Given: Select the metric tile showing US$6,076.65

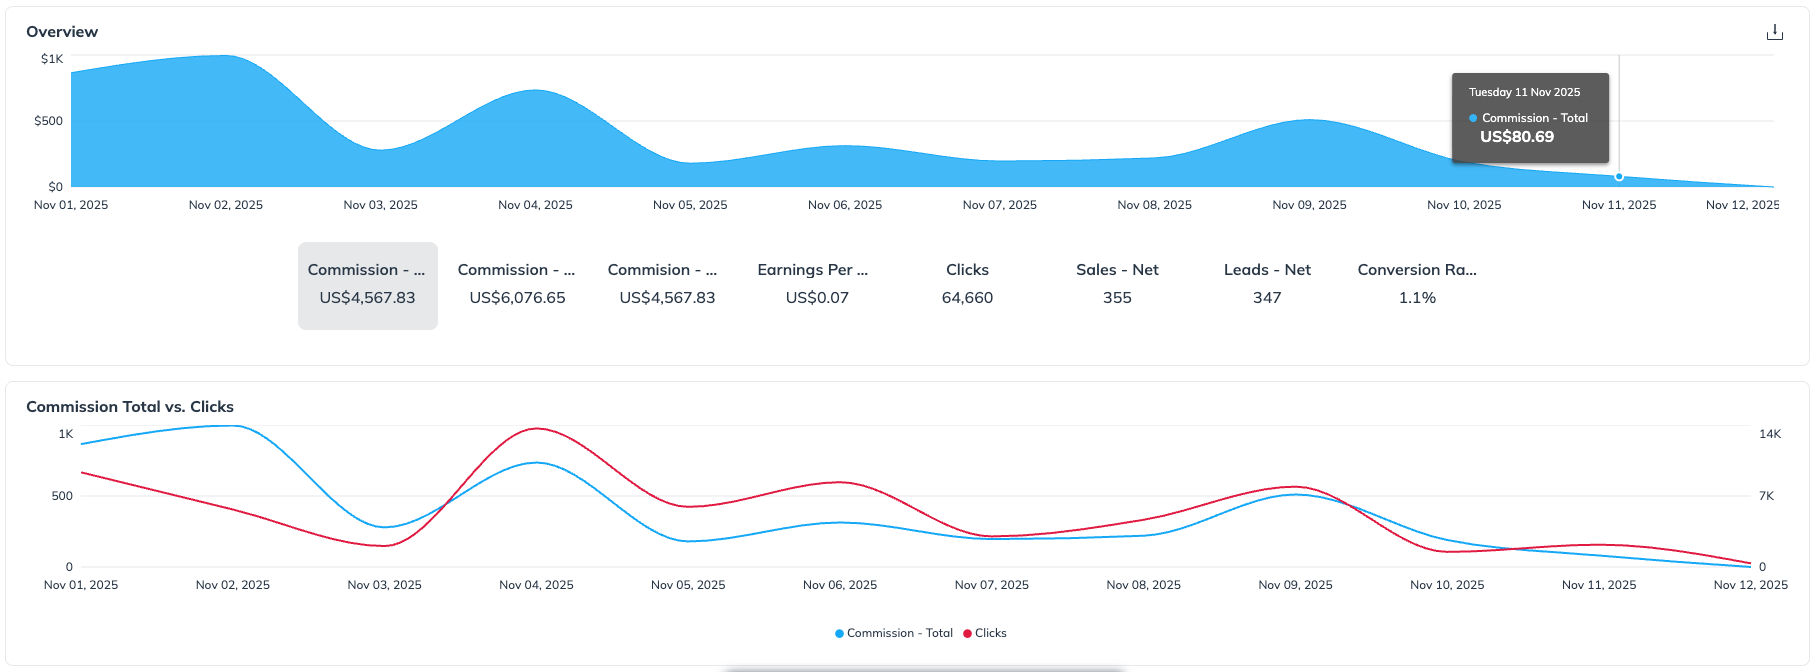Looking at the screenshot, I should pyautogui.click(x=517, y=285).
